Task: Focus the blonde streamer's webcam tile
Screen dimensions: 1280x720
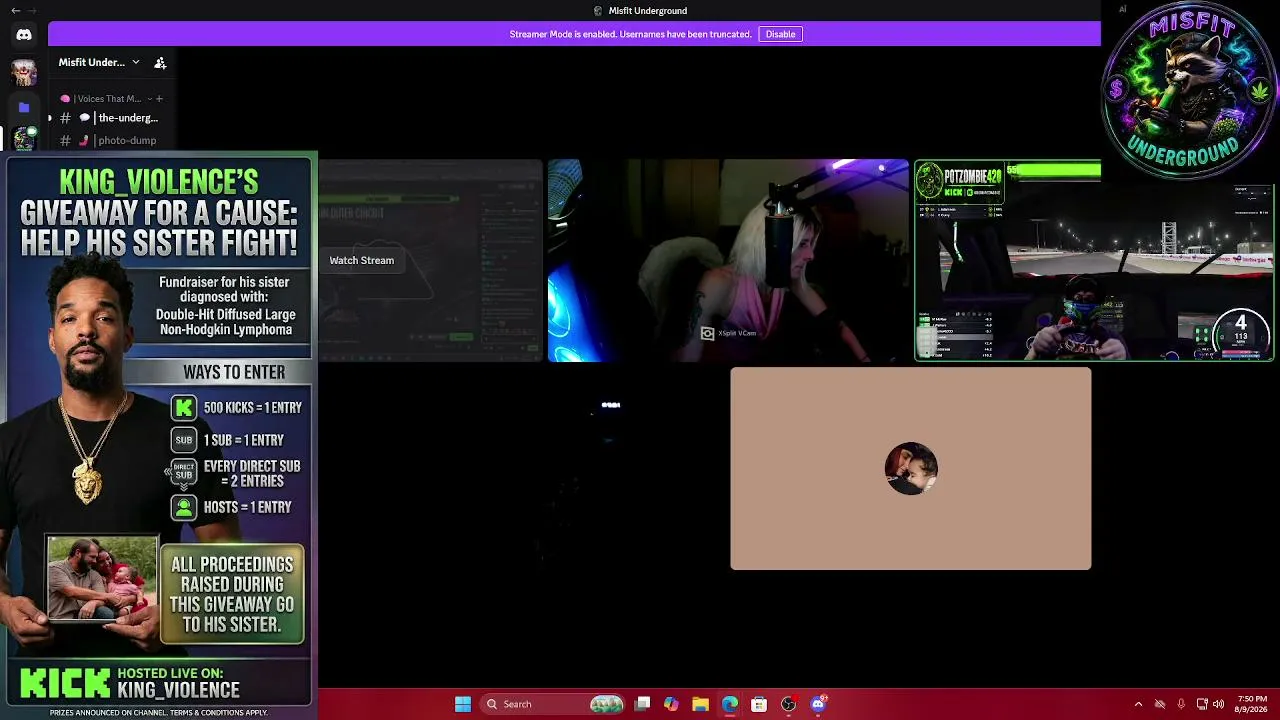Action: coord(728,260)
